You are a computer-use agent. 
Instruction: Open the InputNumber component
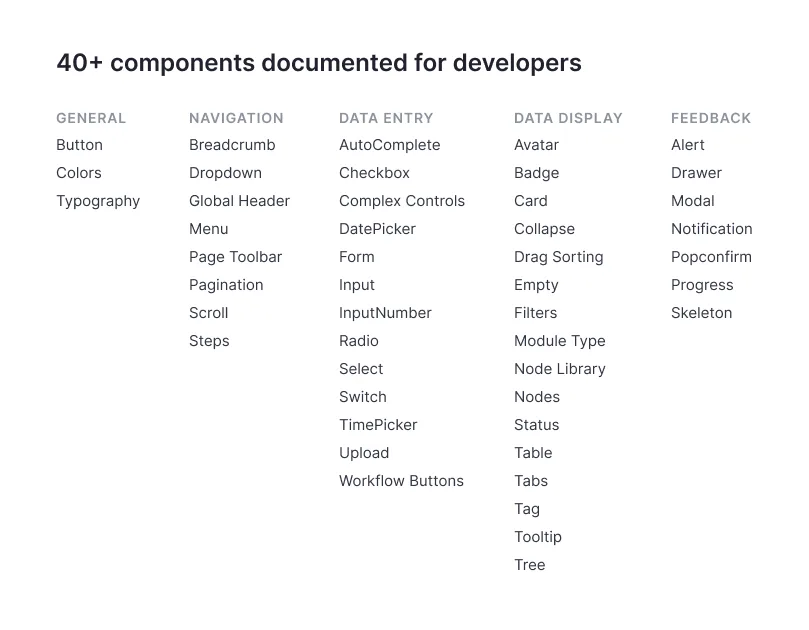(385, 313)
